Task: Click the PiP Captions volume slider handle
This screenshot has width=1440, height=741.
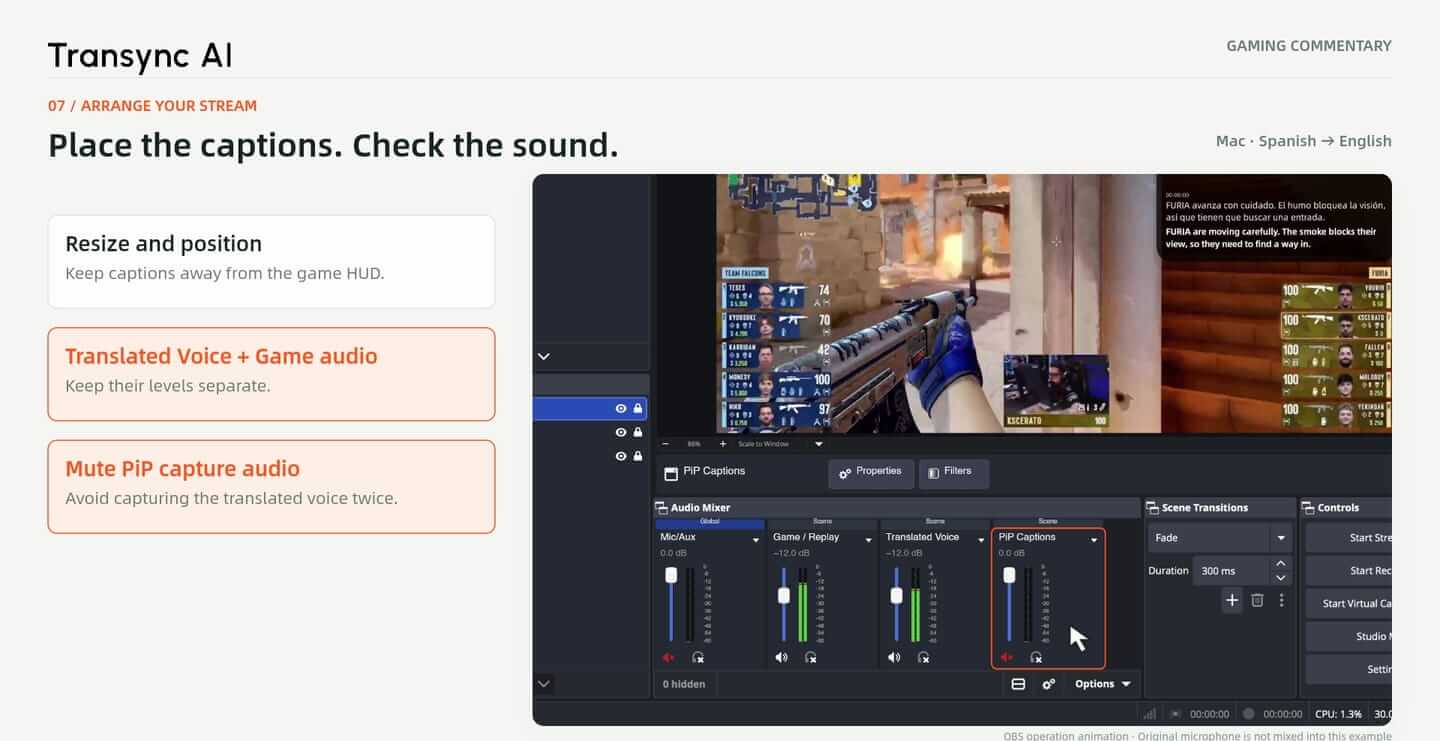Action: coord(1009,575)
